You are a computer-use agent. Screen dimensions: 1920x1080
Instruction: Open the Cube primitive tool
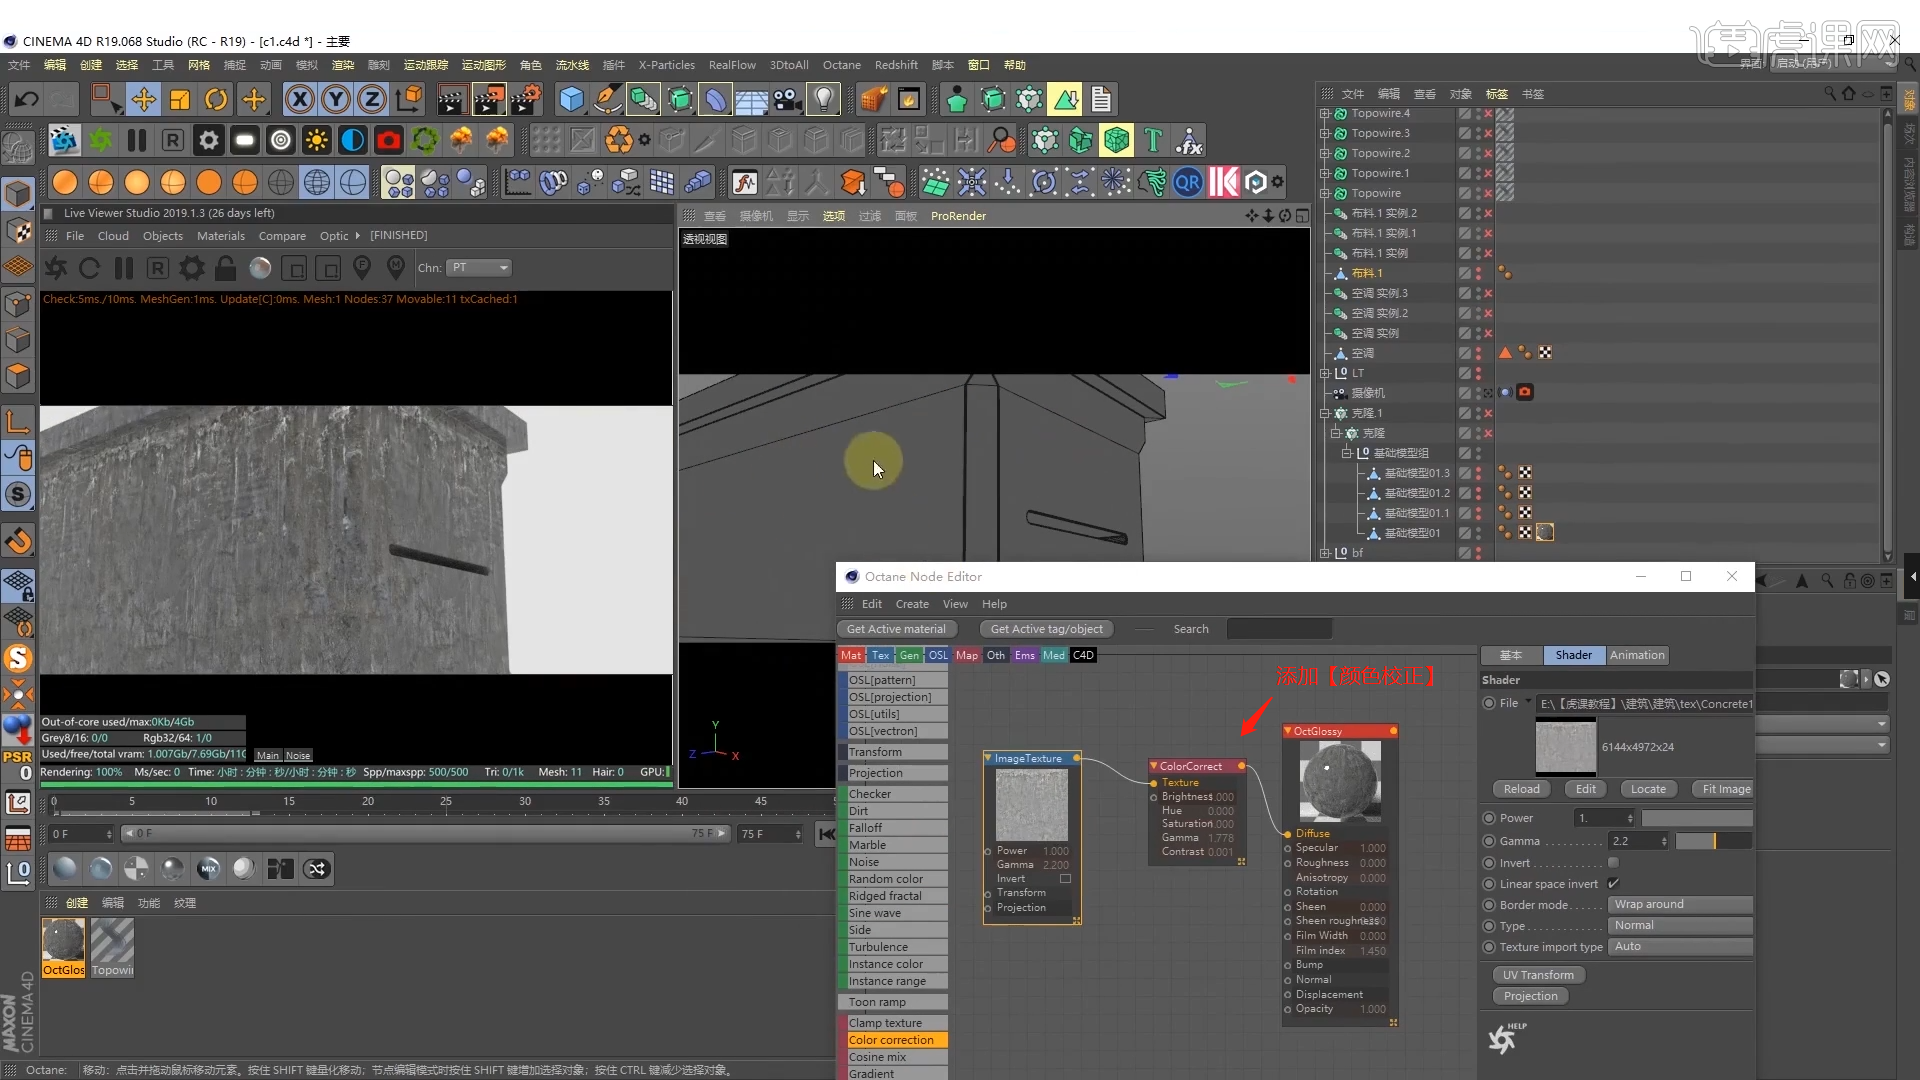tap(571, 99)
